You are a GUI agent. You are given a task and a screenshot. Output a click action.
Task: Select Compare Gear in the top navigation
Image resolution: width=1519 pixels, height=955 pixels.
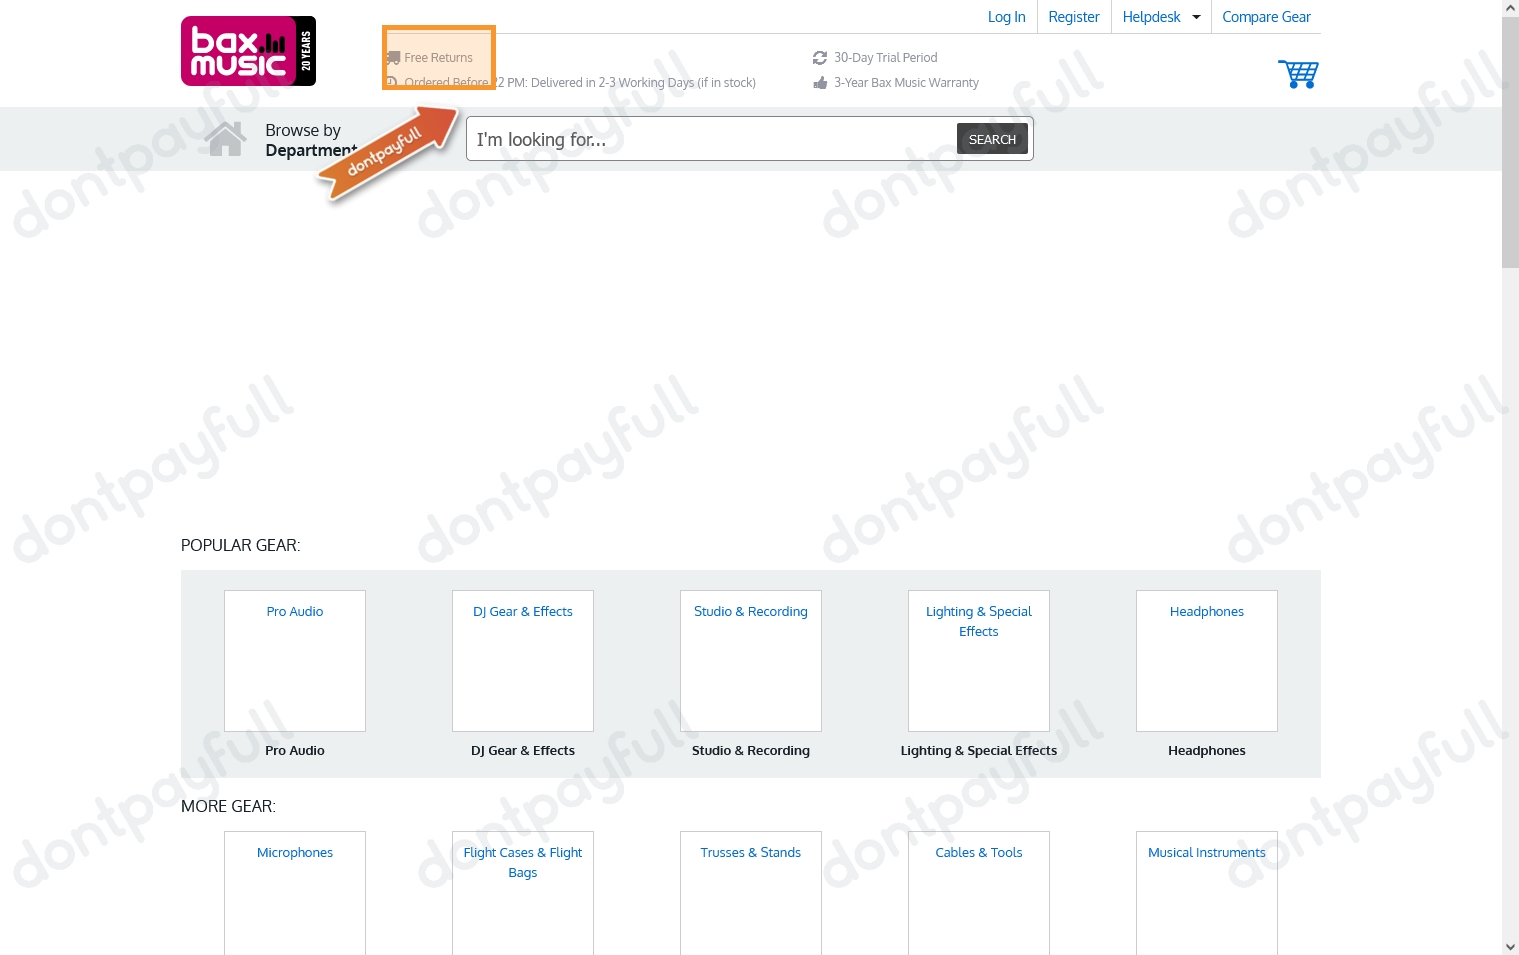[1266, 17]
